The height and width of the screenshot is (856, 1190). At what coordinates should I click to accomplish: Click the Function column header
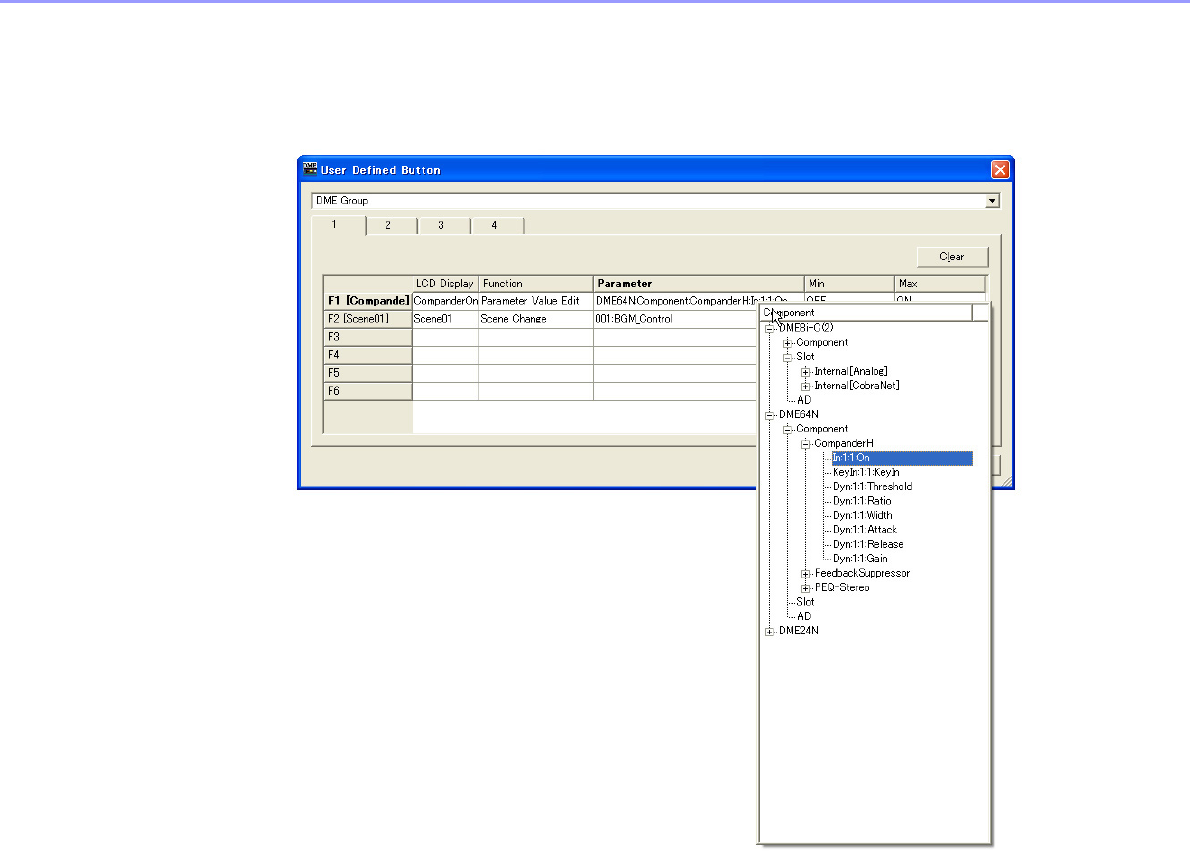536,284
